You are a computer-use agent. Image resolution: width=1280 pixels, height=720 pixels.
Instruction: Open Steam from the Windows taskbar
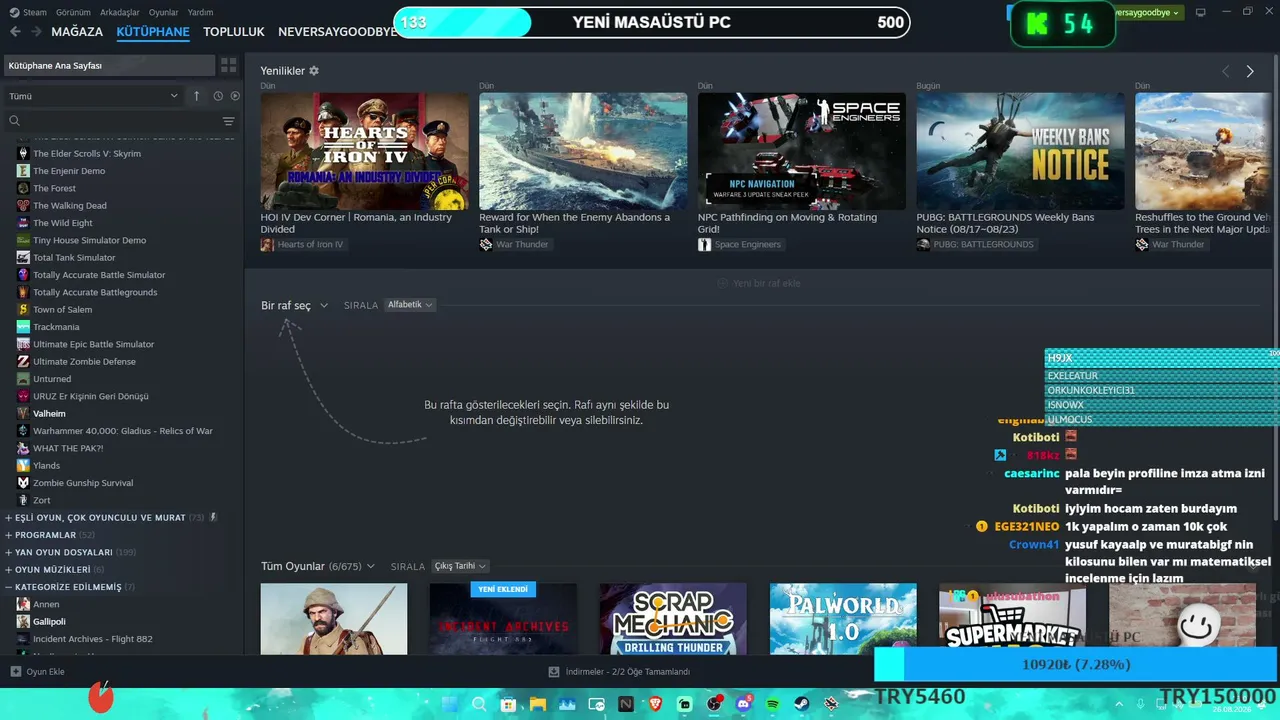(x=802, y=704)
